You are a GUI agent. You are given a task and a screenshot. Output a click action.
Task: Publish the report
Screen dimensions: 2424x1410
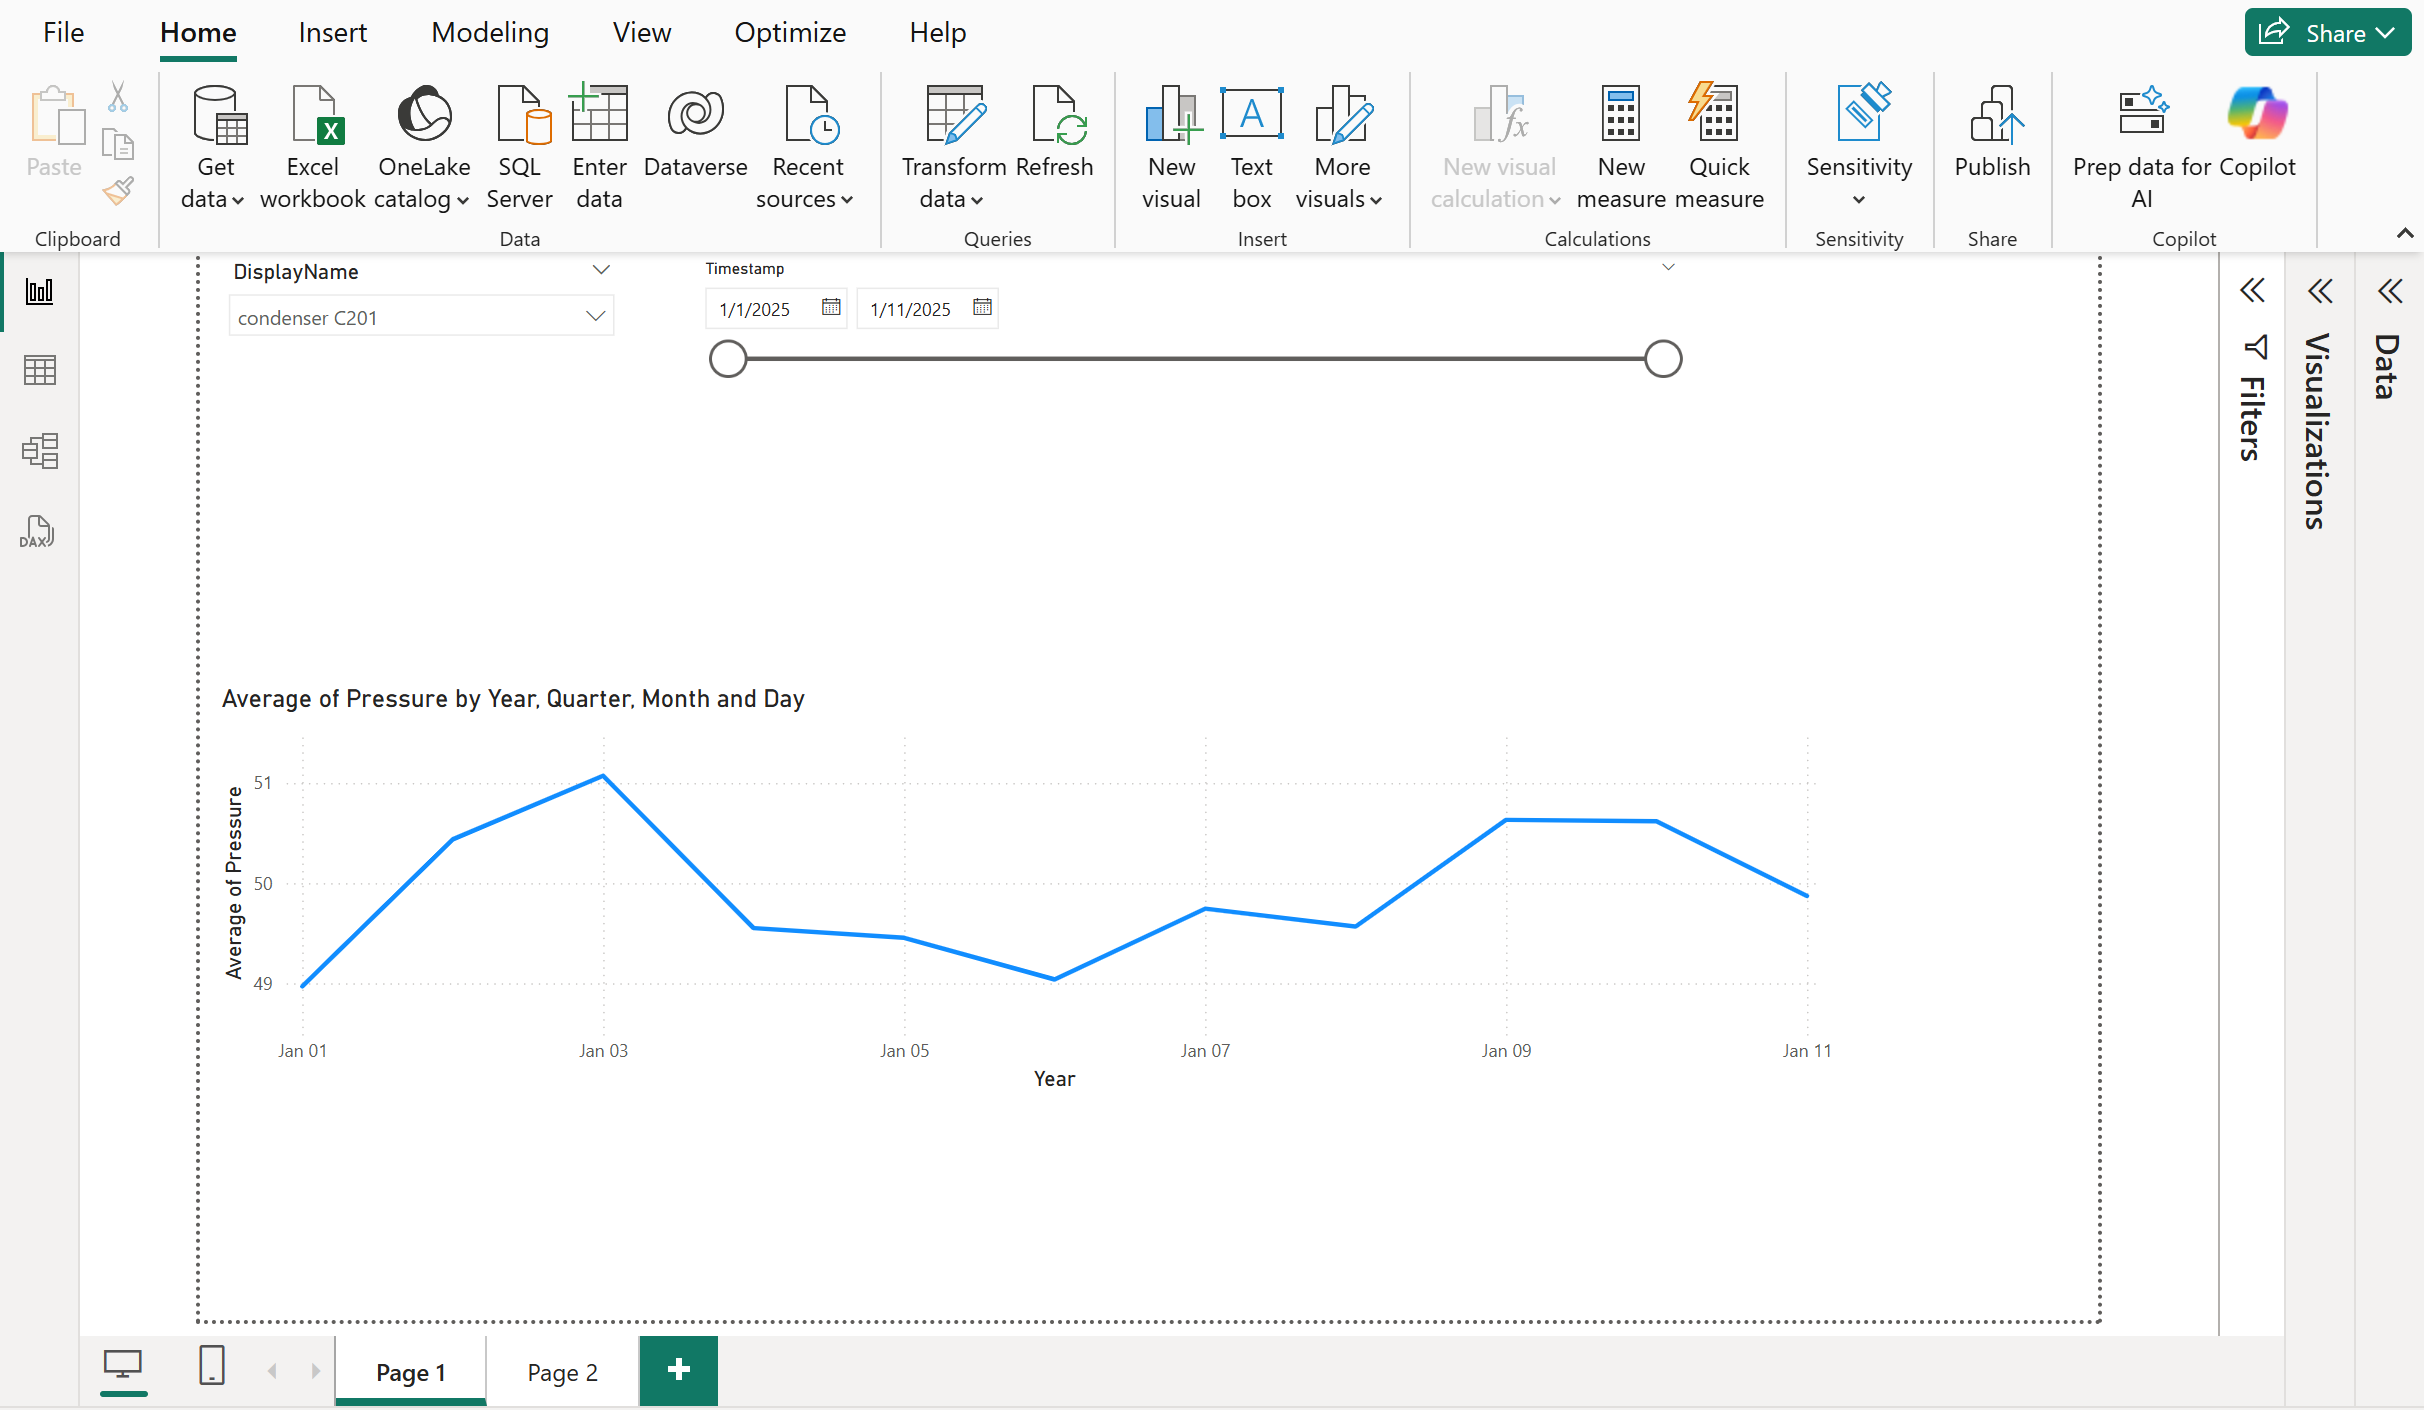[1991, 145]
